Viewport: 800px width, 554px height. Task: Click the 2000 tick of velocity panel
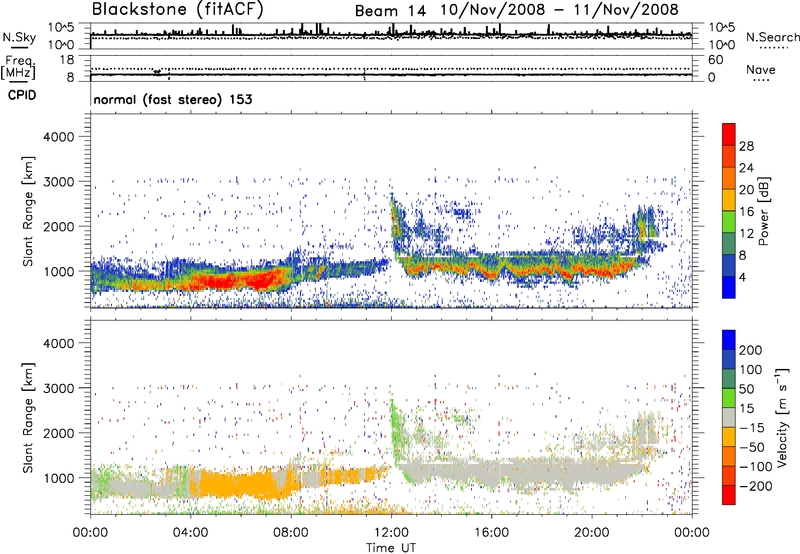point(59,433)
